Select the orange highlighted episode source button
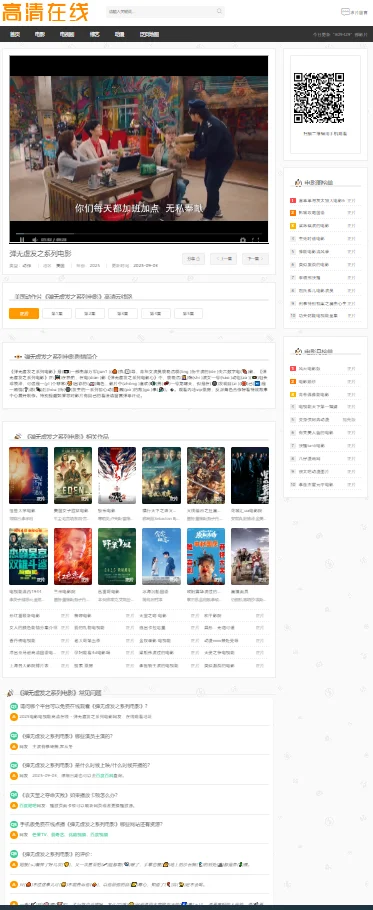 (x=24, y=313)
